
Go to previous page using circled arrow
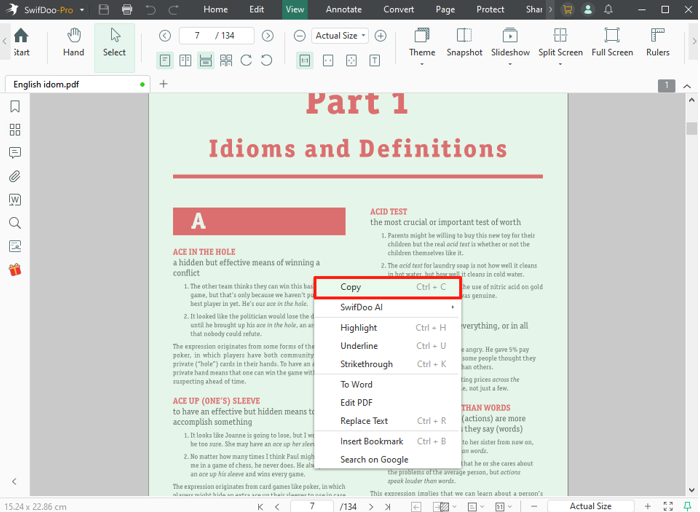pos(165,36)
